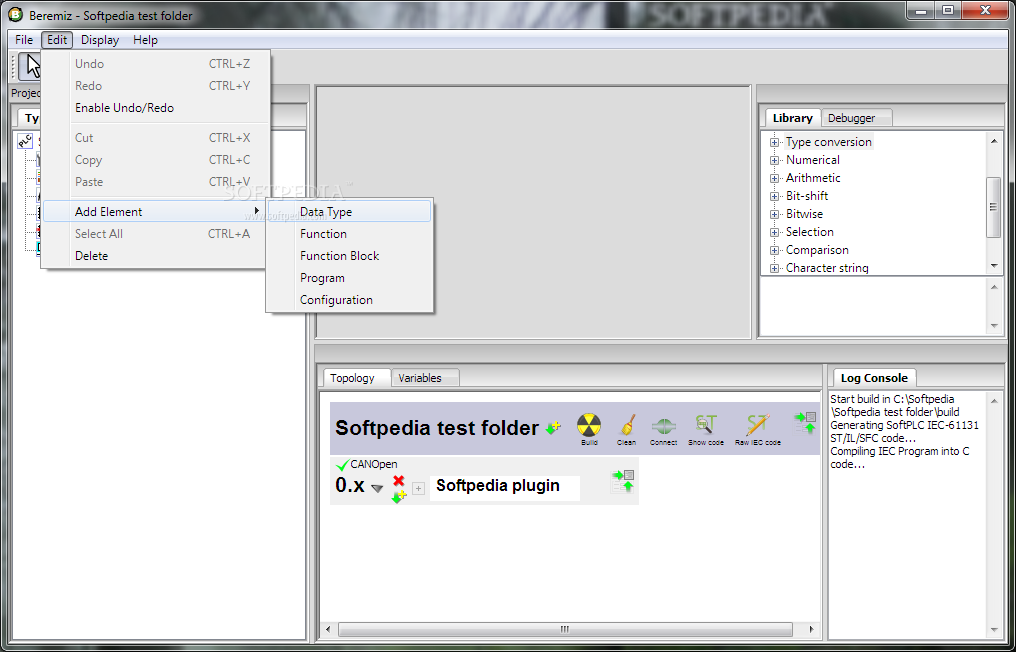Click the greyed Undo menu entry
This screenshot has height=652, width=1016.
[156, 64]
